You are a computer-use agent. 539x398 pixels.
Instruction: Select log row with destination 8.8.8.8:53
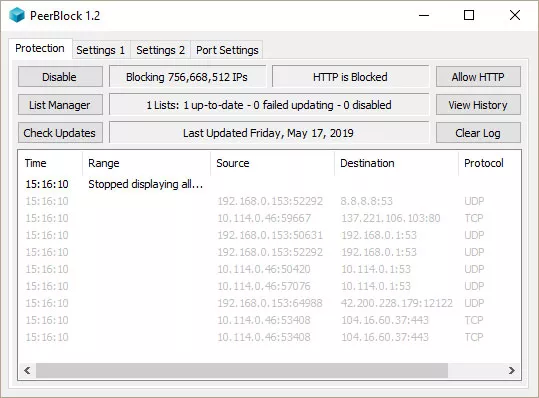pos(270,201)
